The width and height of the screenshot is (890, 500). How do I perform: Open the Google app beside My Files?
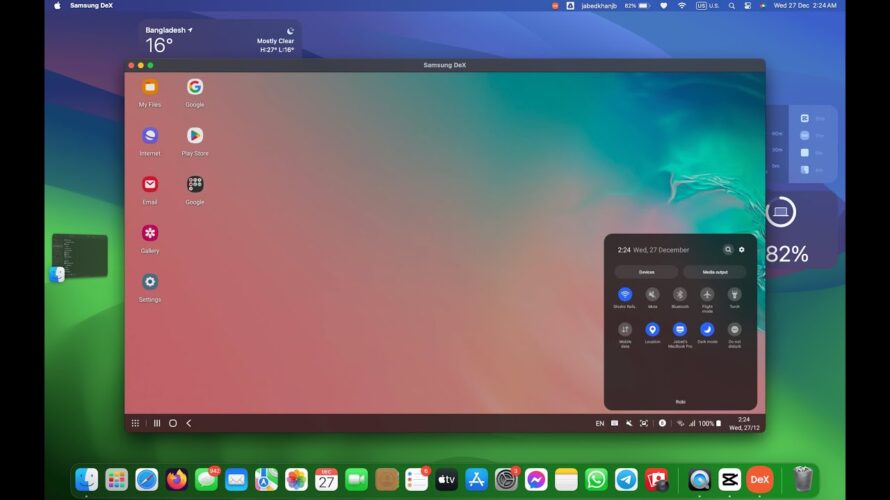point(195,87)
